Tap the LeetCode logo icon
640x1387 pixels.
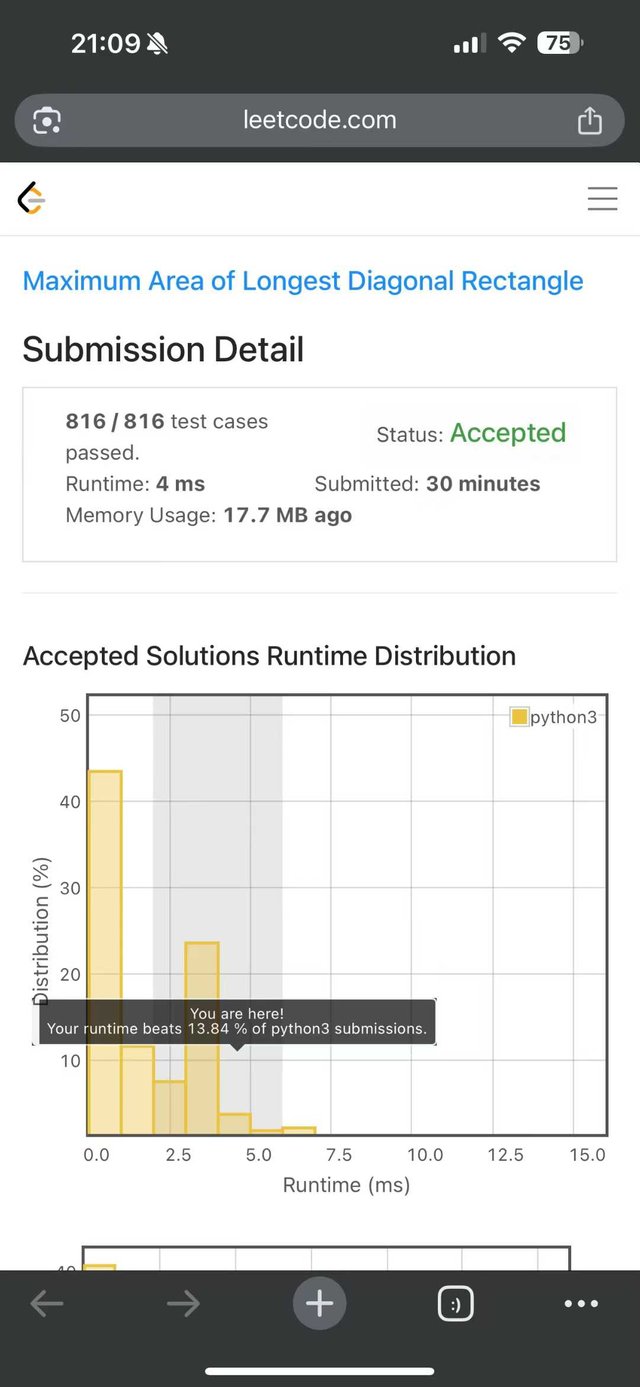pyautogui.click(x=32, y=199)
